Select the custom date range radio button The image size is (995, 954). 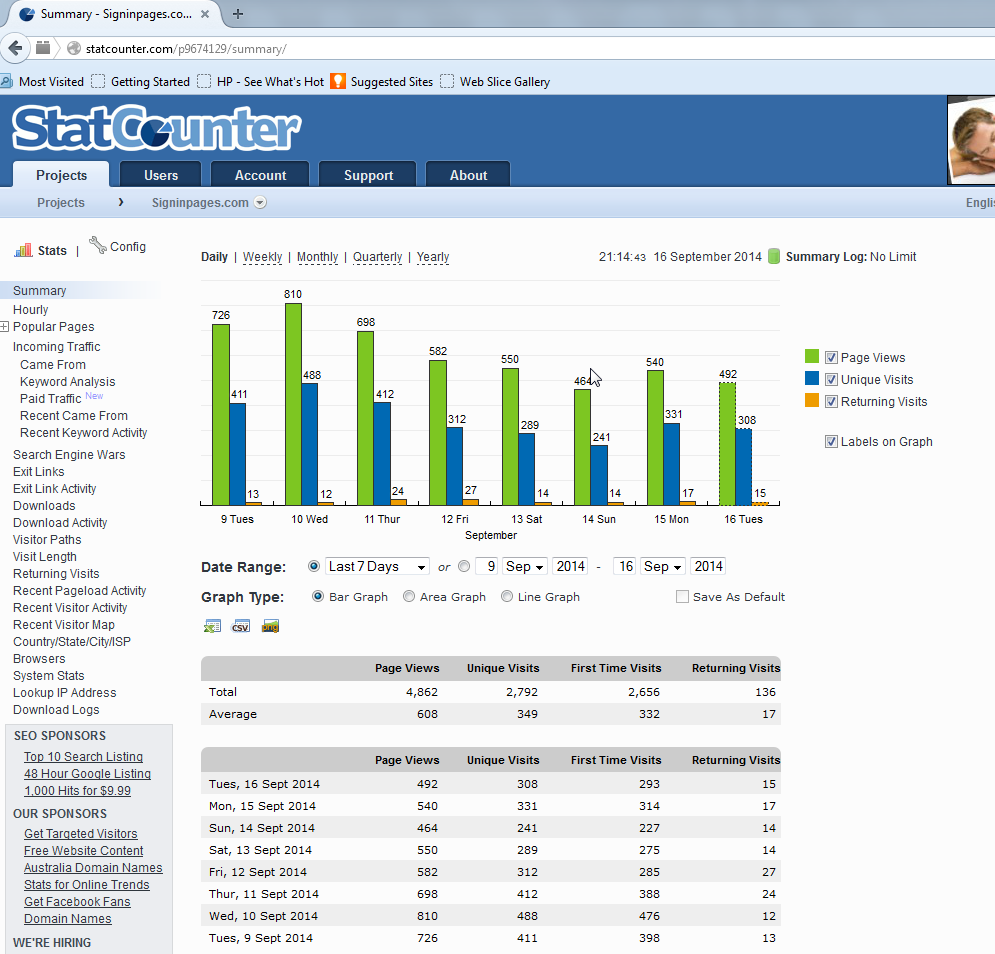click(464, 566)
